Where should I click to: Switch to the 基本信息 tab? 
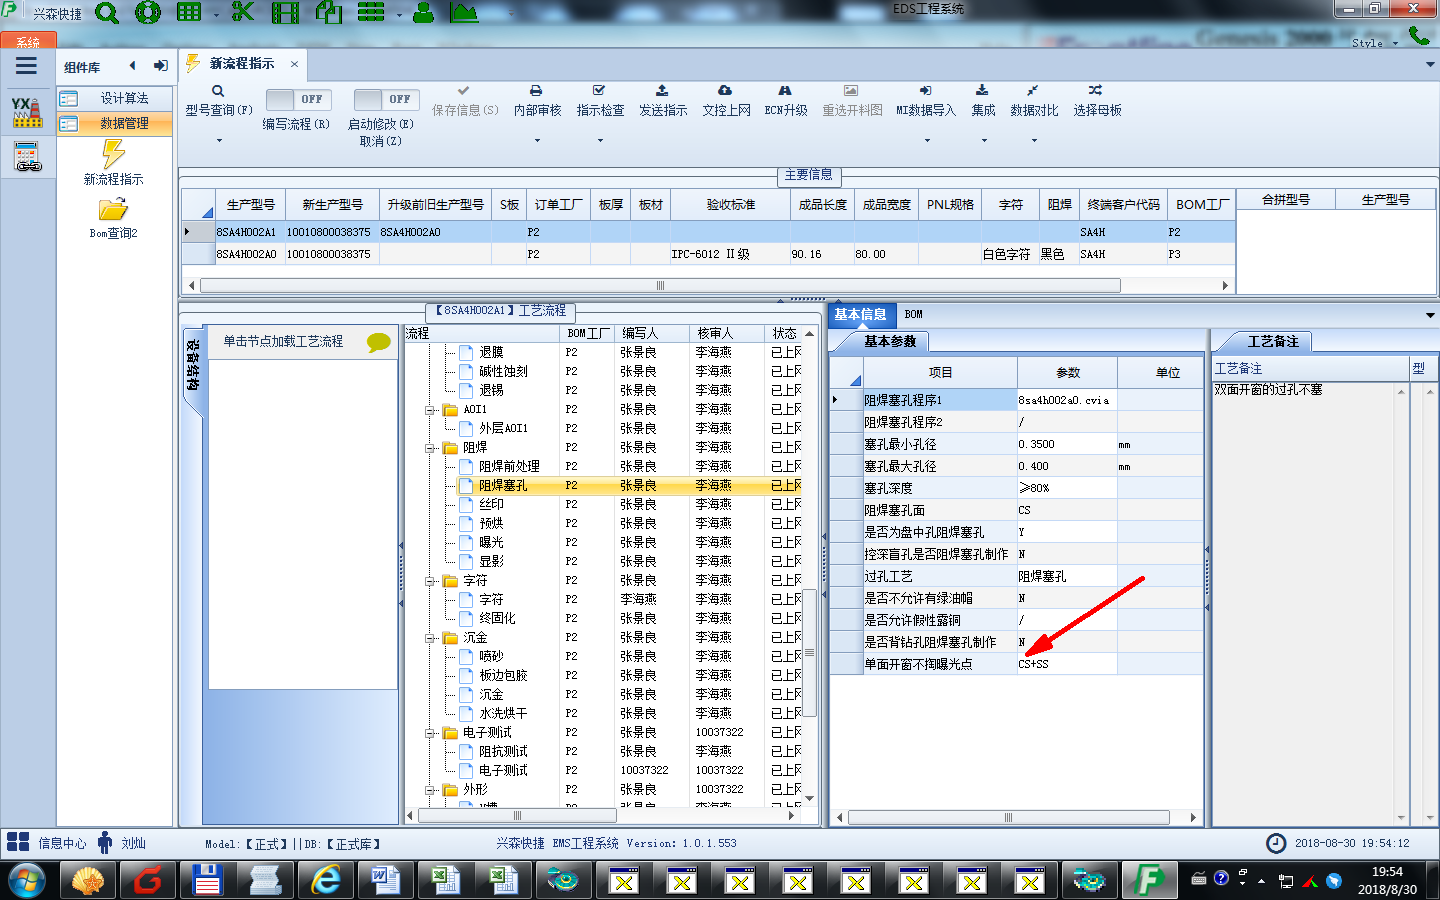pyautogui.click(x=860, y=314)
